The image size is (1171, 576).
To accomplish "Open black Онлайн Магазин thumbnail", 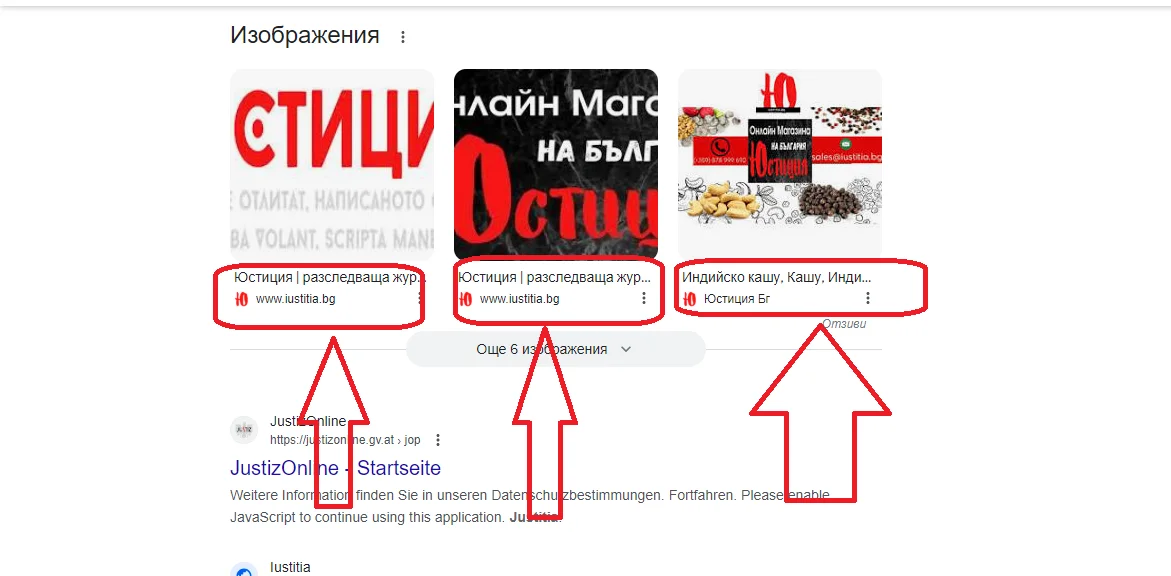I will pyautogui.click(x=556, y=164).
